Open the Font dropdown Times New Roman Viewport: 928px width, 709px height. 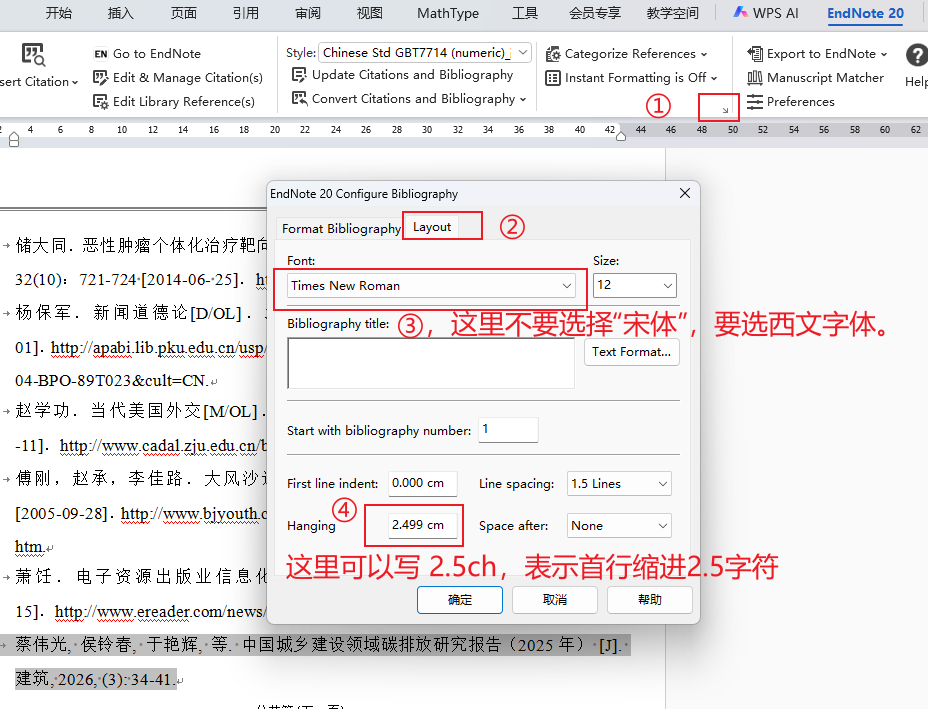point(431,286)
